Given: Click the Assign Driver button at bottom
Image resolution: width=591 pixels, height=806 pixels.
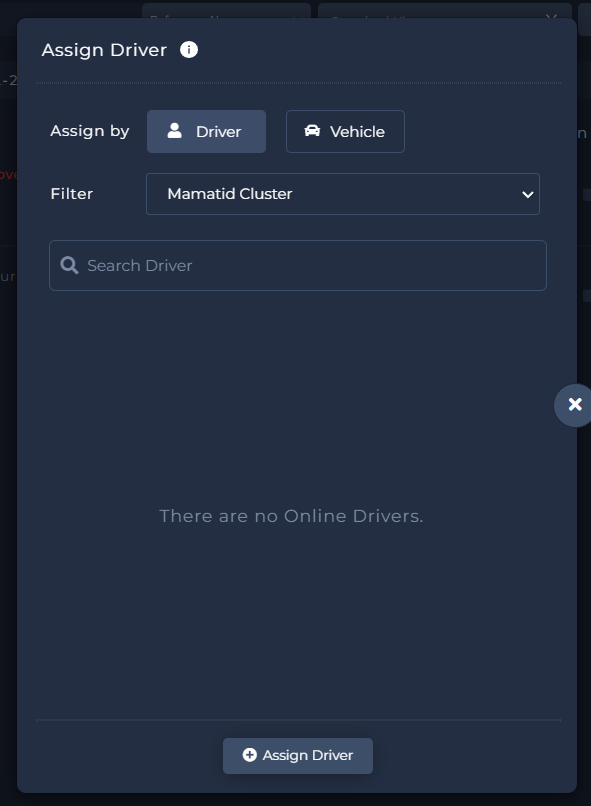Looking at the screenshot, I should [x=298, y=756].
